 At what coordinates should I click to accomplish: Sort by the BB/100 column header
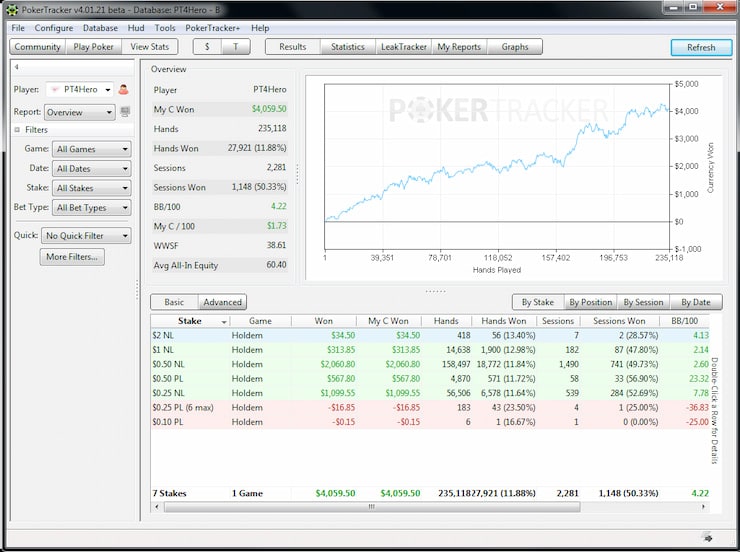pos(684,321)
